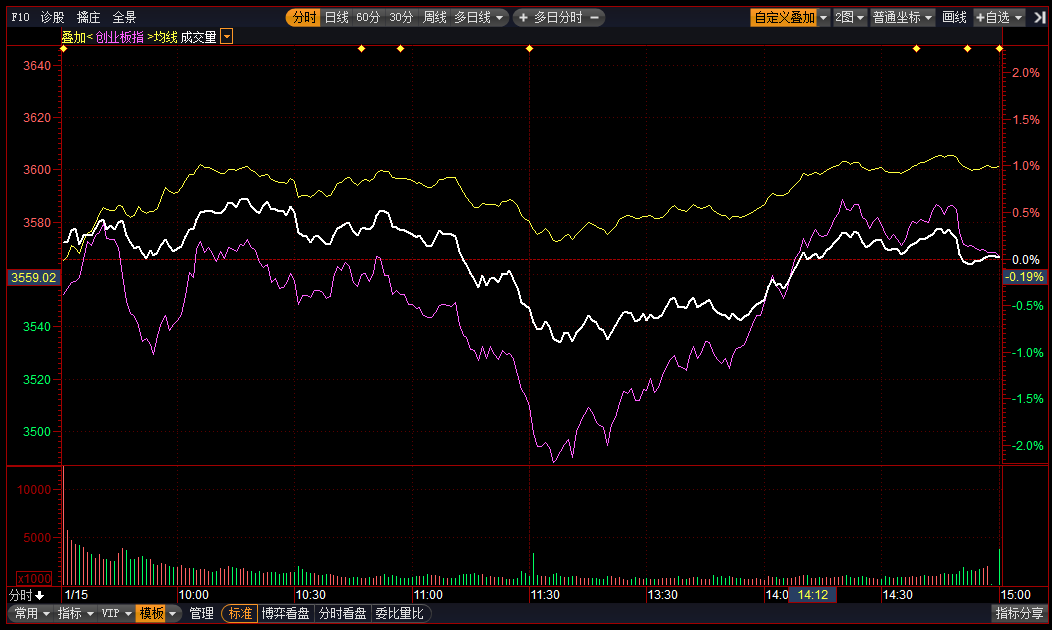Open the +自选 watchlist dropdown
The height and width of the screenshot is (630, 1052).
click(x=999, y=17)
